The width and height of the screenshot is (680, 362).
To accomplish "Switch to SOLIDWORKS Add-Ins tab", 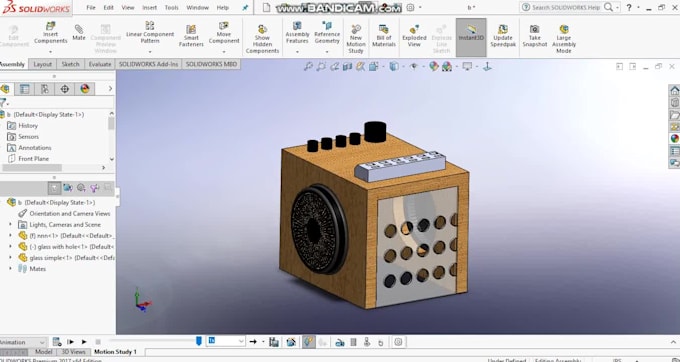I will coord(148,64).
